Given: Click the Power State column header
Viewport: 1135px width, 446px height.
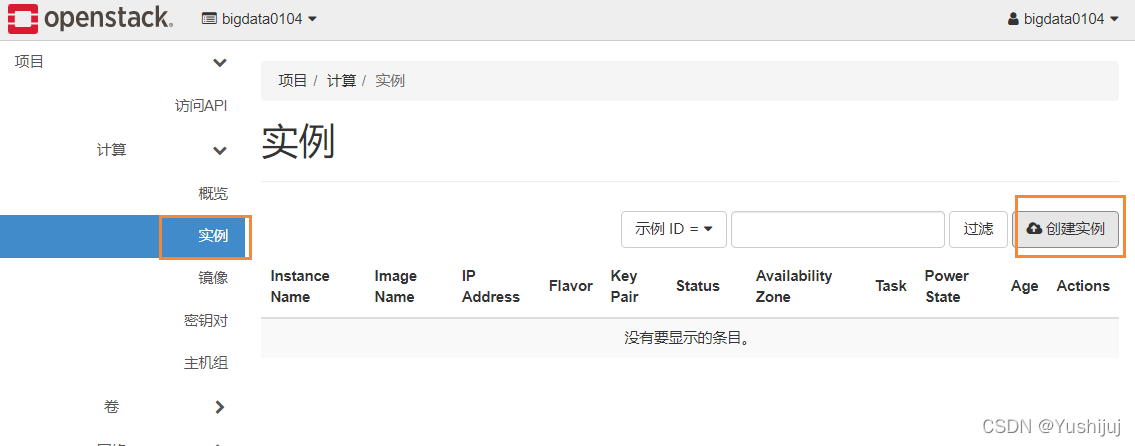Looking at the screenshot, I should [x=946, y=286].
